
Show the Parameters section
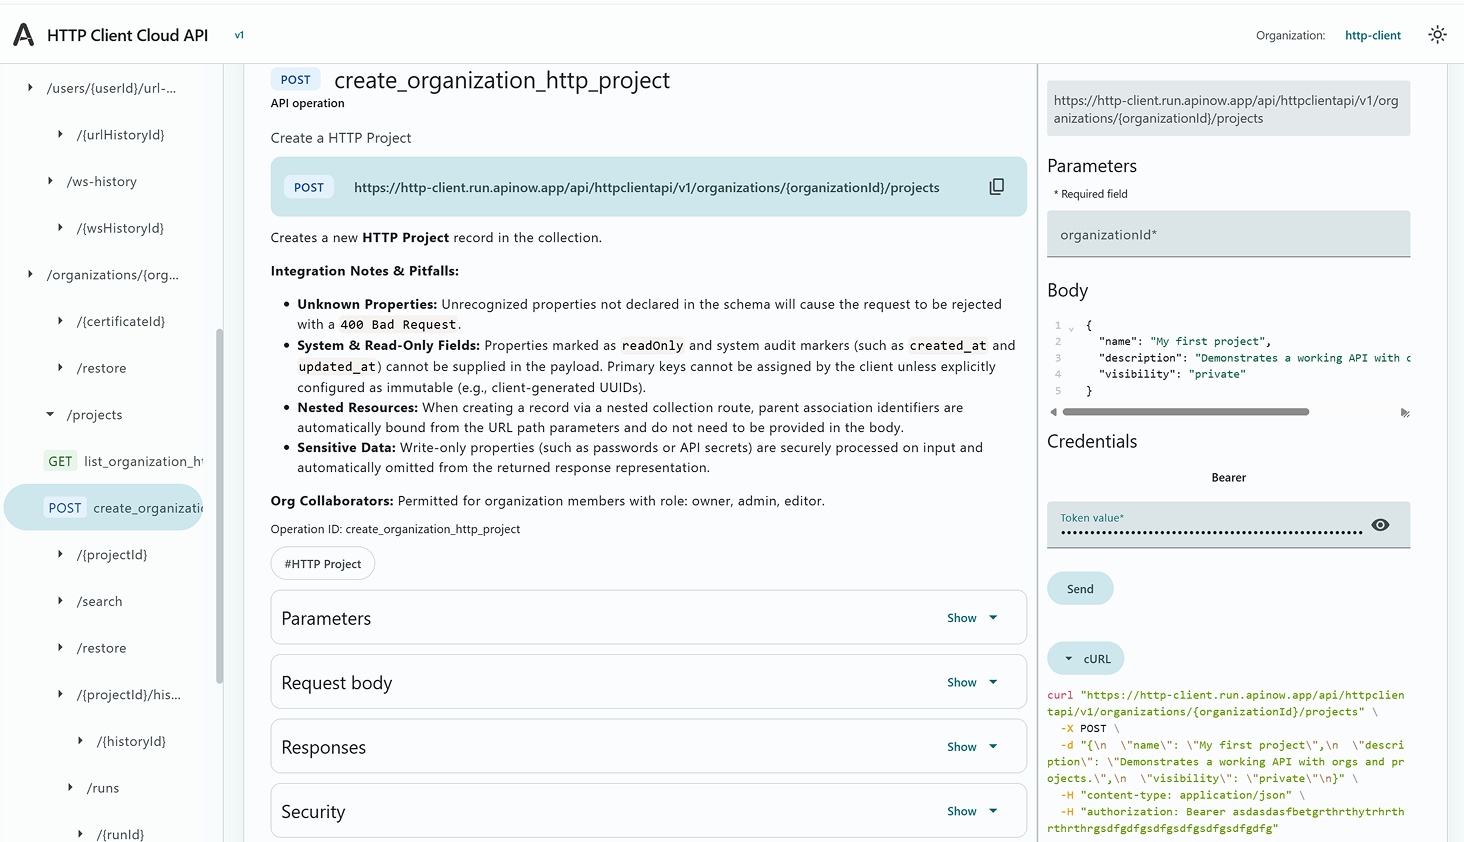tap(972, 618)
